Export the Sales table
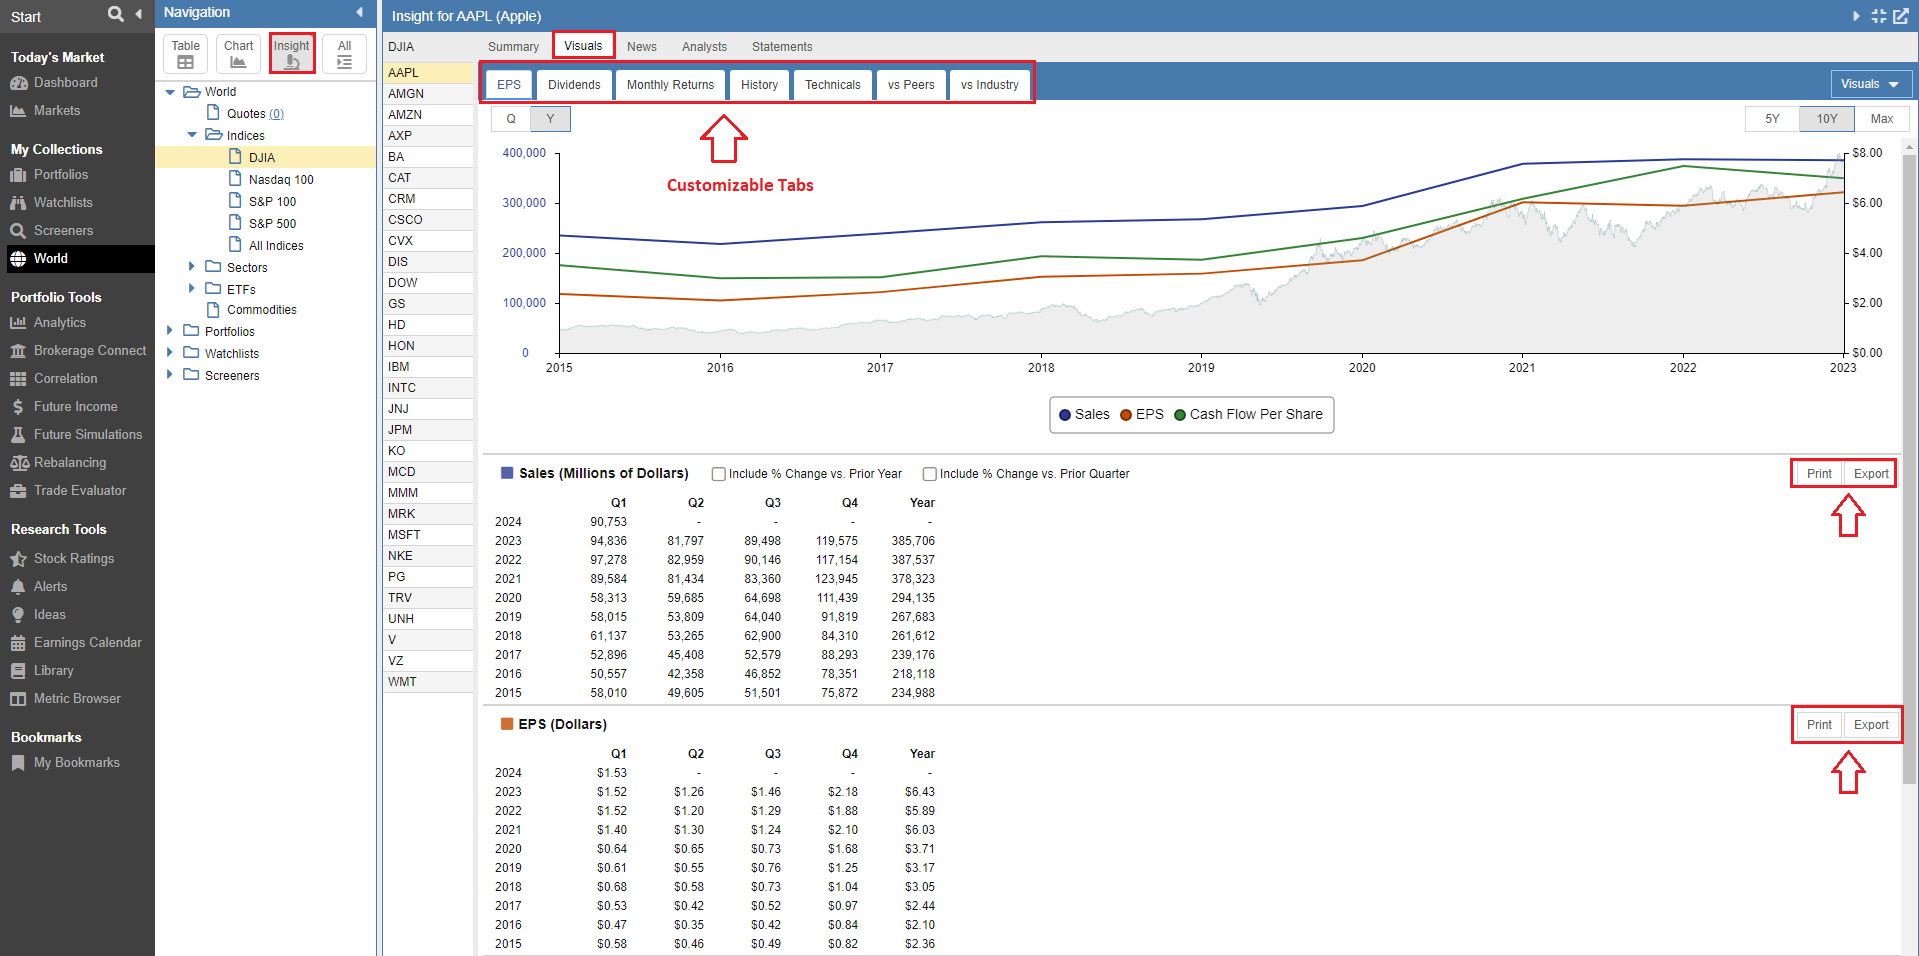1919x956 pixels. click(x=1871, y=474)
